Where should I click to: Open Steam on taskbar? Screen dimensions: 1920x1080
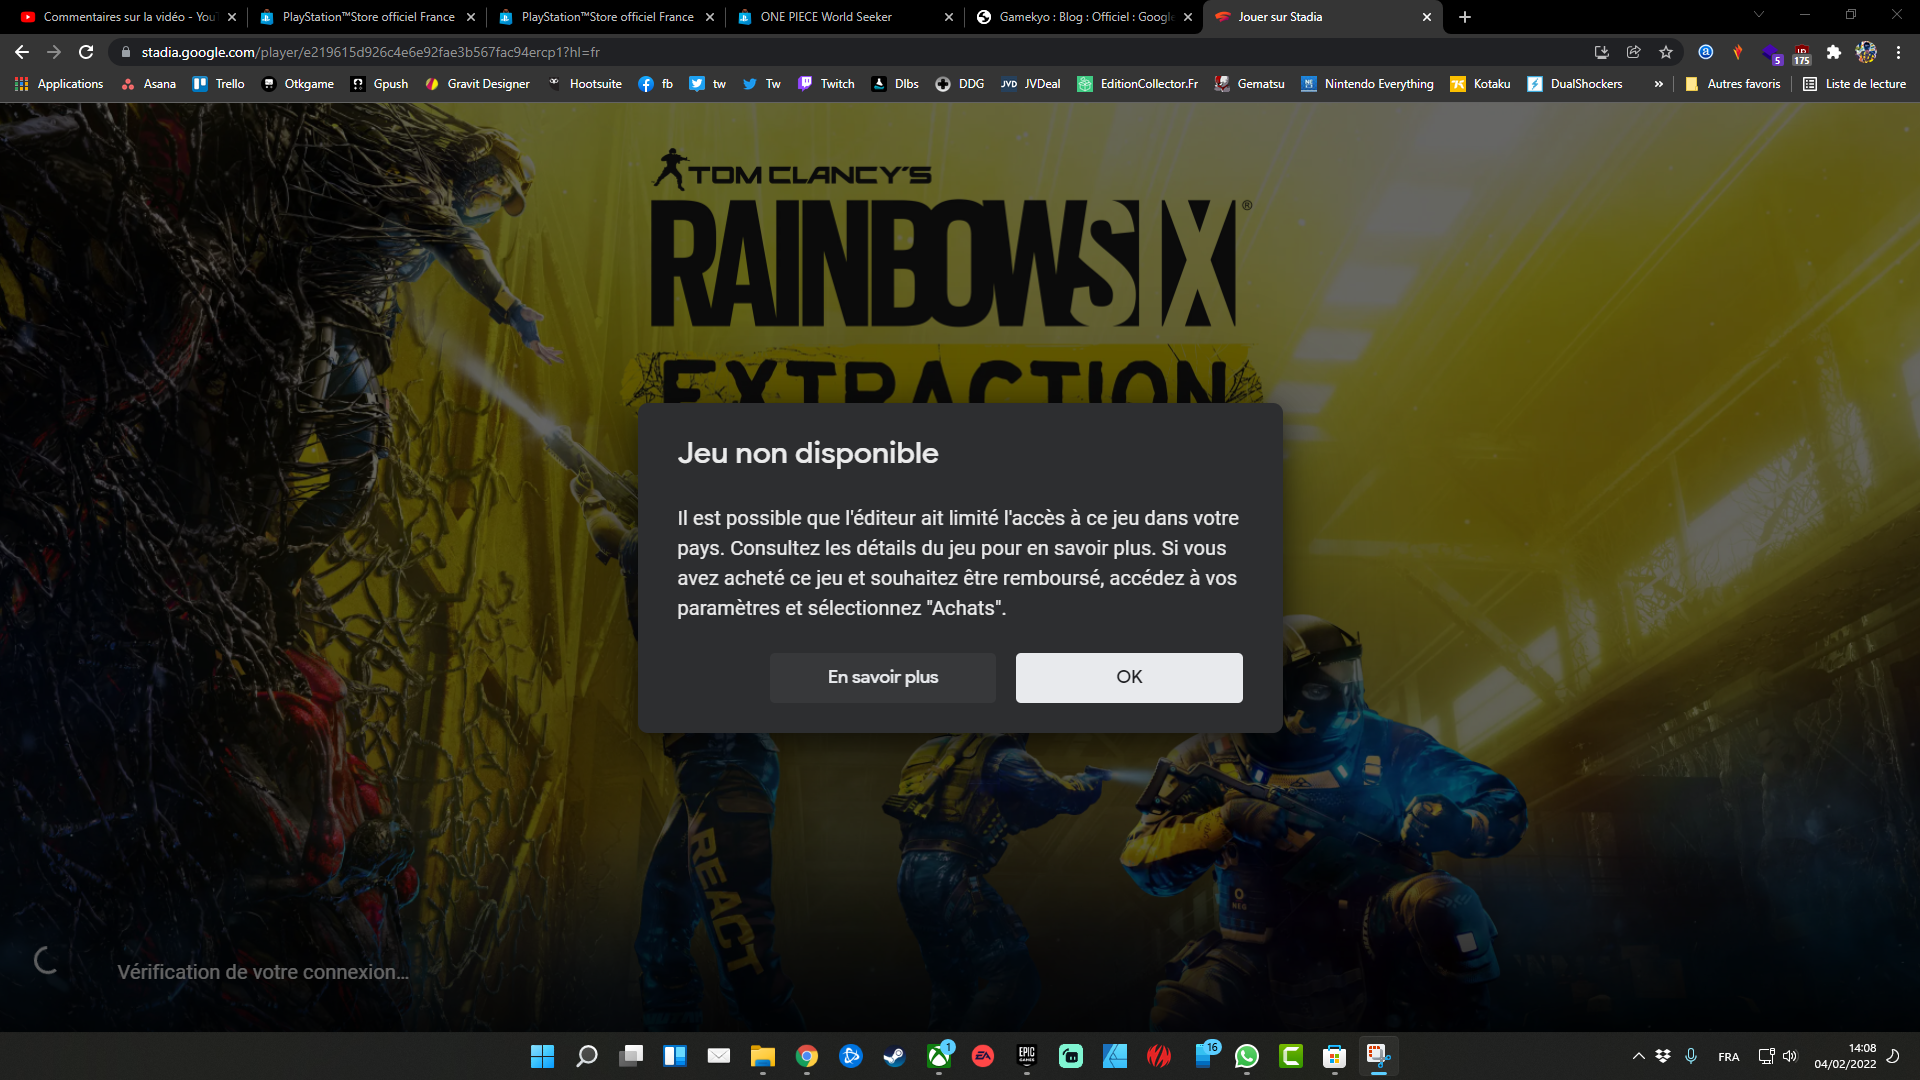pyautogui.click(x=895, y=1056)
